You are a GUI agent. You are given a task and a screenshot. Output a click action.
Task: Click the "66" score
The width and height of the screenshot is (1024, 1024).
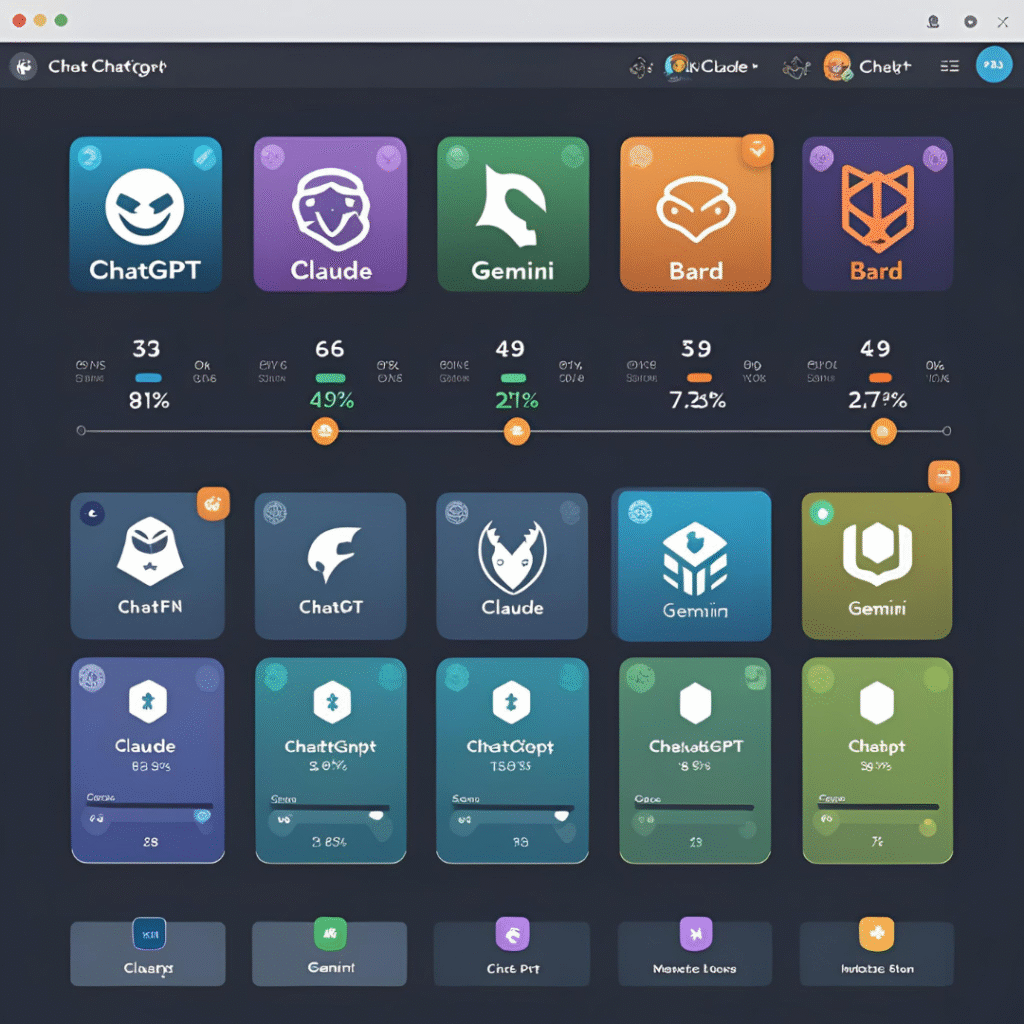click(x=330, y=349)
